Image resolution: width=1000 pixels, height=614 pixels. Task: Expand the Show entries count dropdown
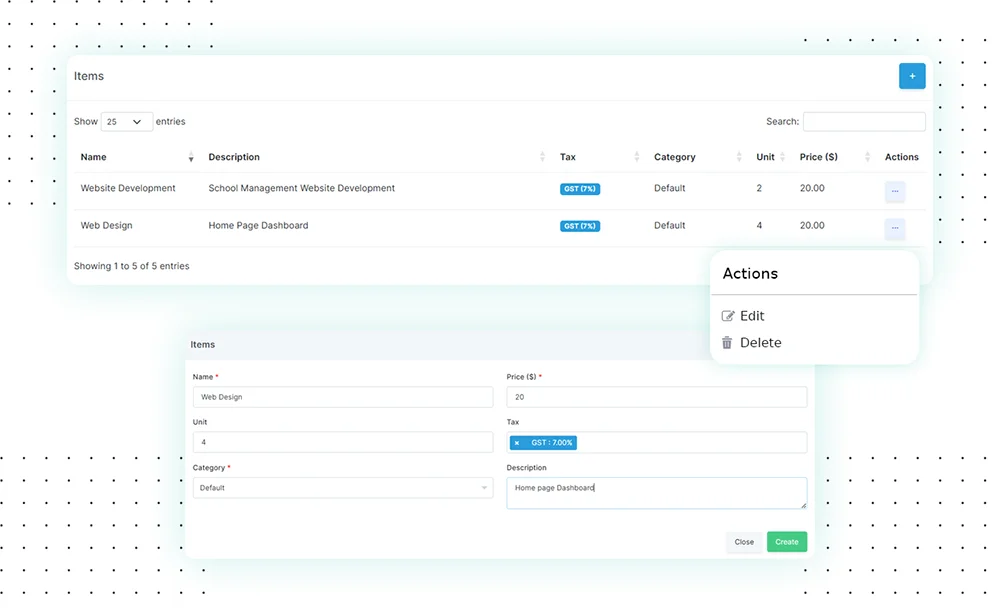click(x=126, y=122)
